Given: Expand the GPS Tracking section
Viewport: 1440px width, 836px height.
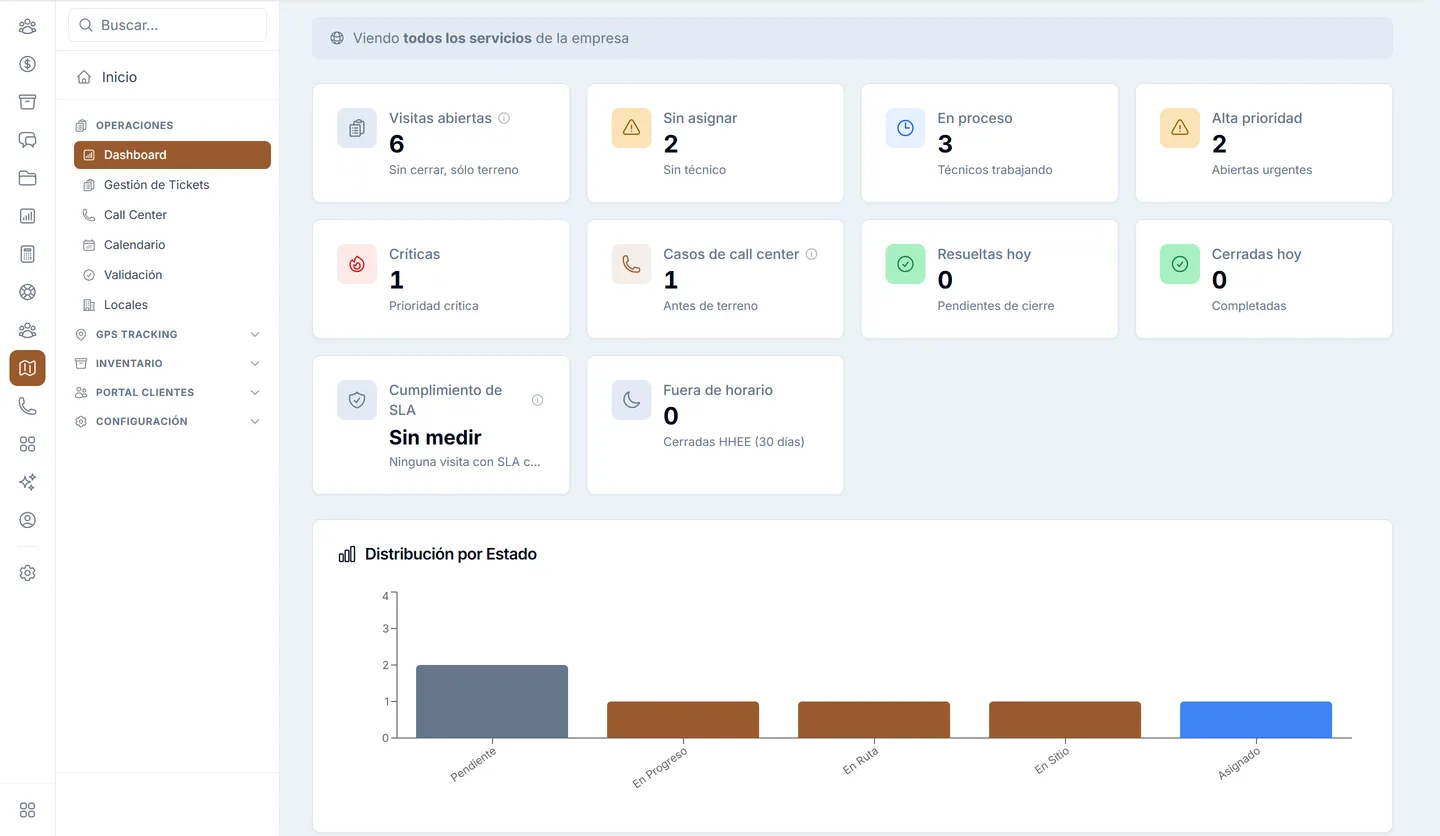Looking at the screenshot, I should pyautogui.click(x=168, y=334).
